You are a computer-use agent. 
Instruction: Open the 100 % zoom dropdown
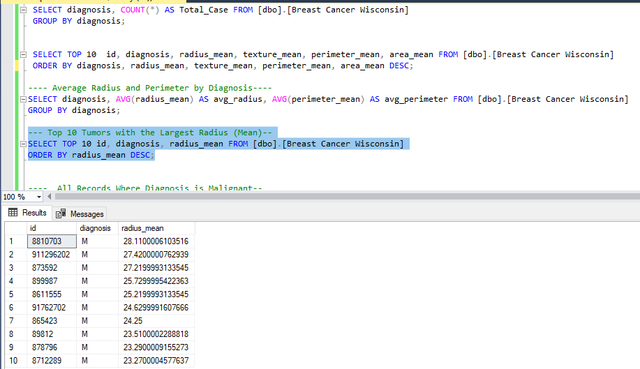(x=39, y=197)
